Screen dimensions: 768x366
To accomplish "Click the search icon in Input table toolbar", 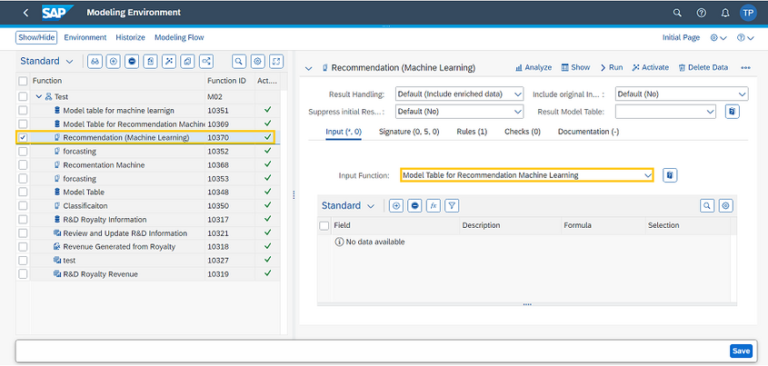I will [707, 206].
